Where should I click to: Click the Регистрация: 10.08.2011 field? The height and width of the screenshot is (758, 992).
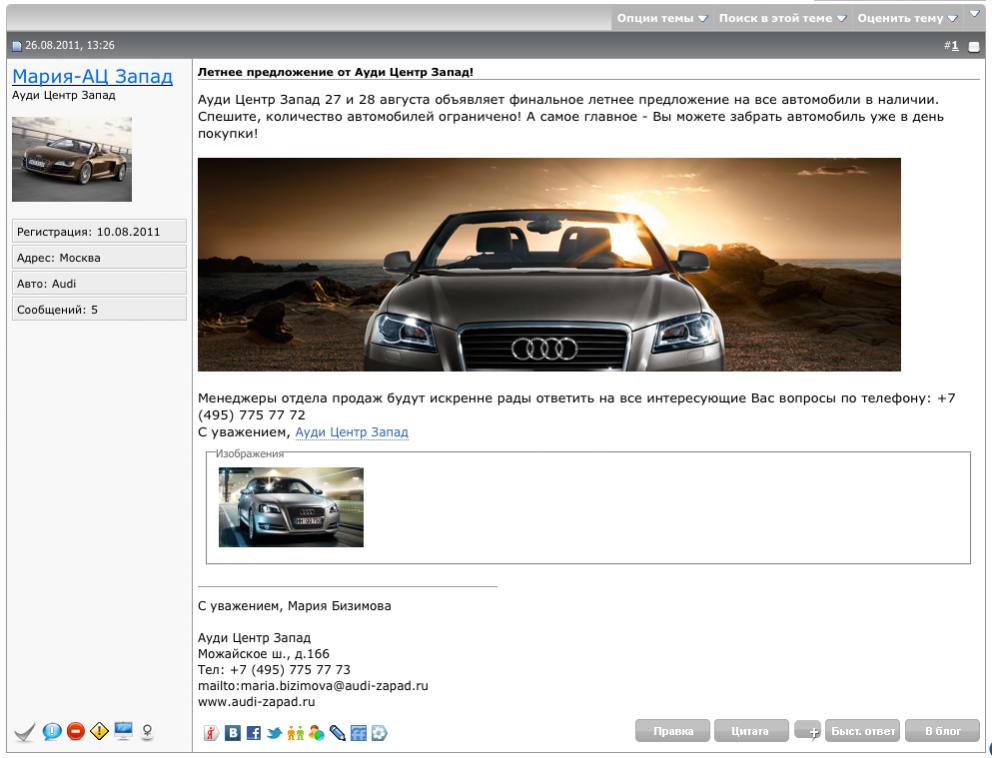tap(99, 232)
